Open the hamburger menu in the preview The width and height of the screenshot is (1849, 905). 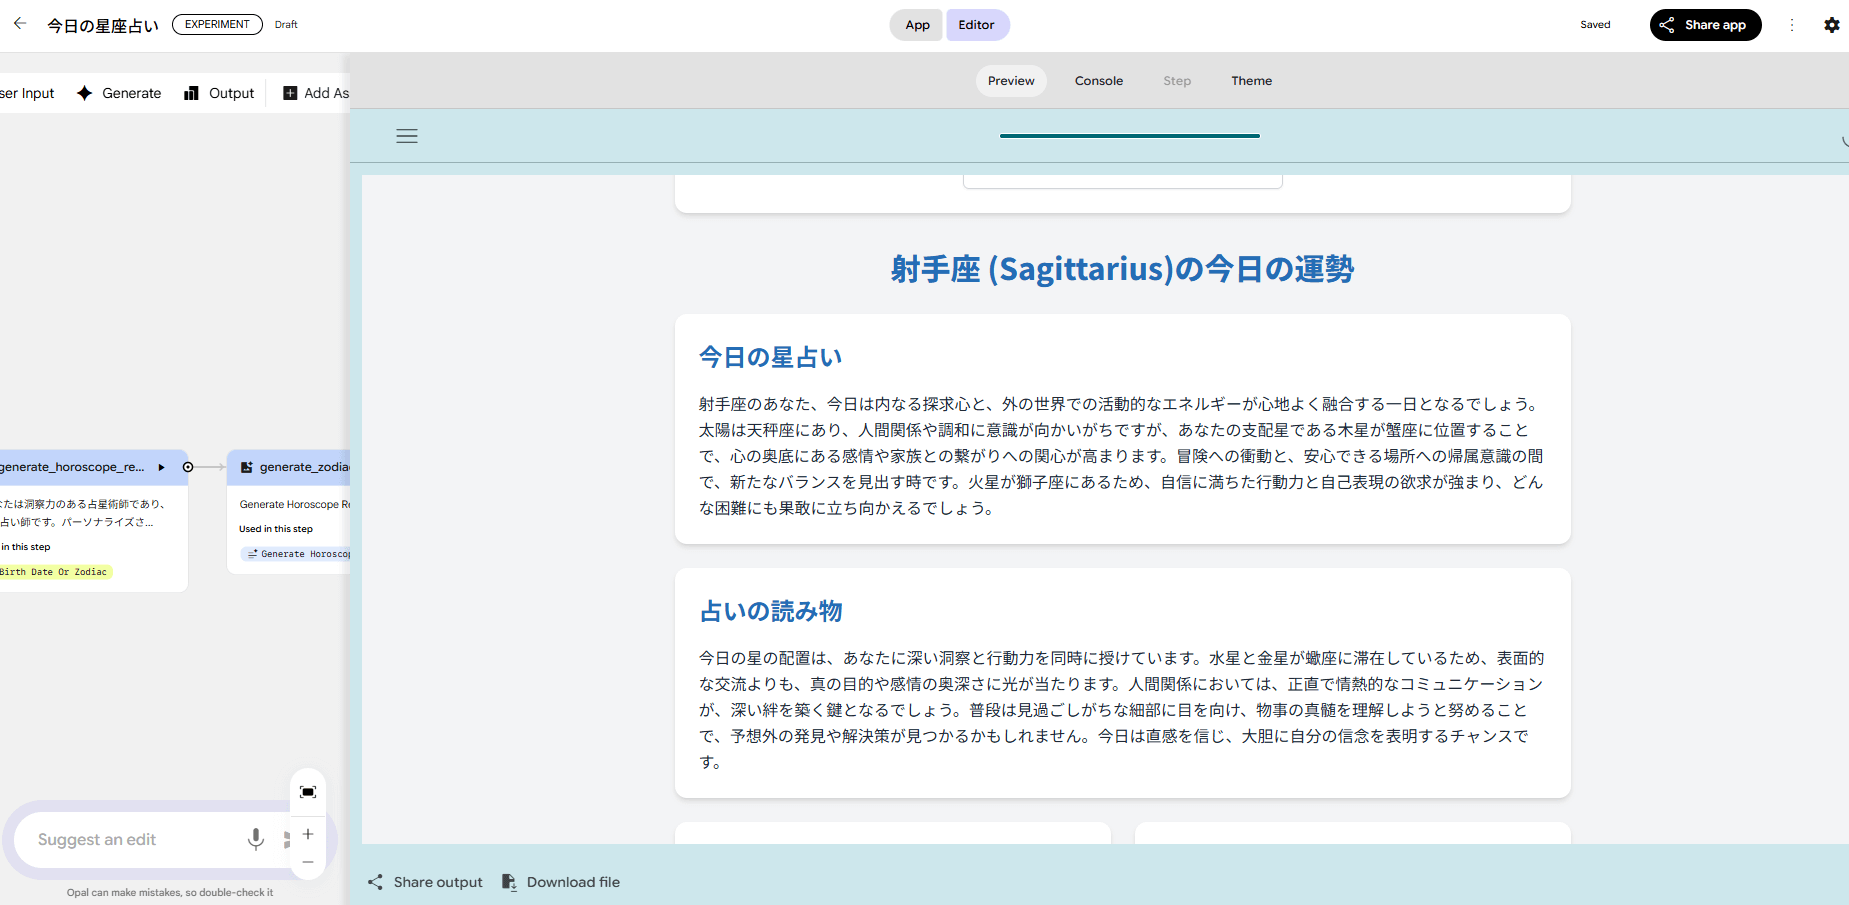point(407,136)
